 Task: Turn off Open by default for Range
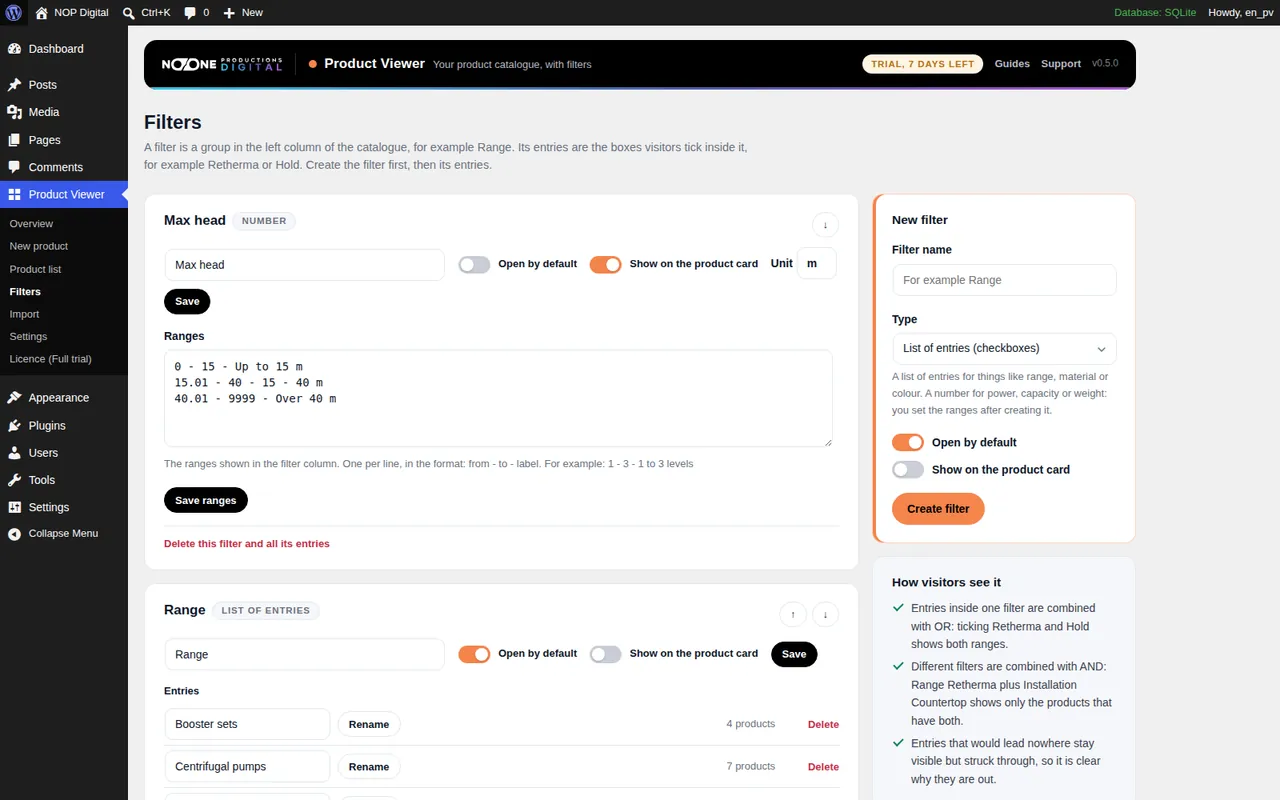click(474, 654)
